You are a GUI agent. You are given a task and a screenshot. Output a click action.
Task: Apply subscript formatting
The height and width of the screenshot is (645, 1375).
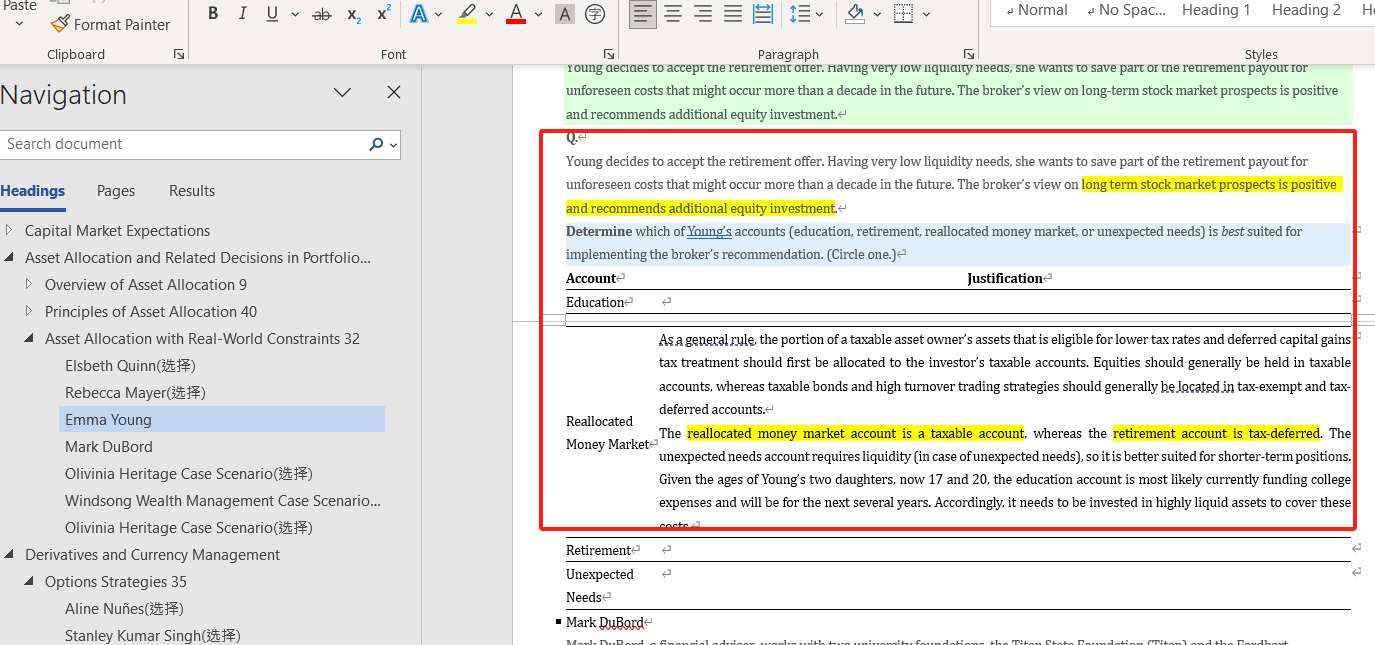[x=353, y=14]
